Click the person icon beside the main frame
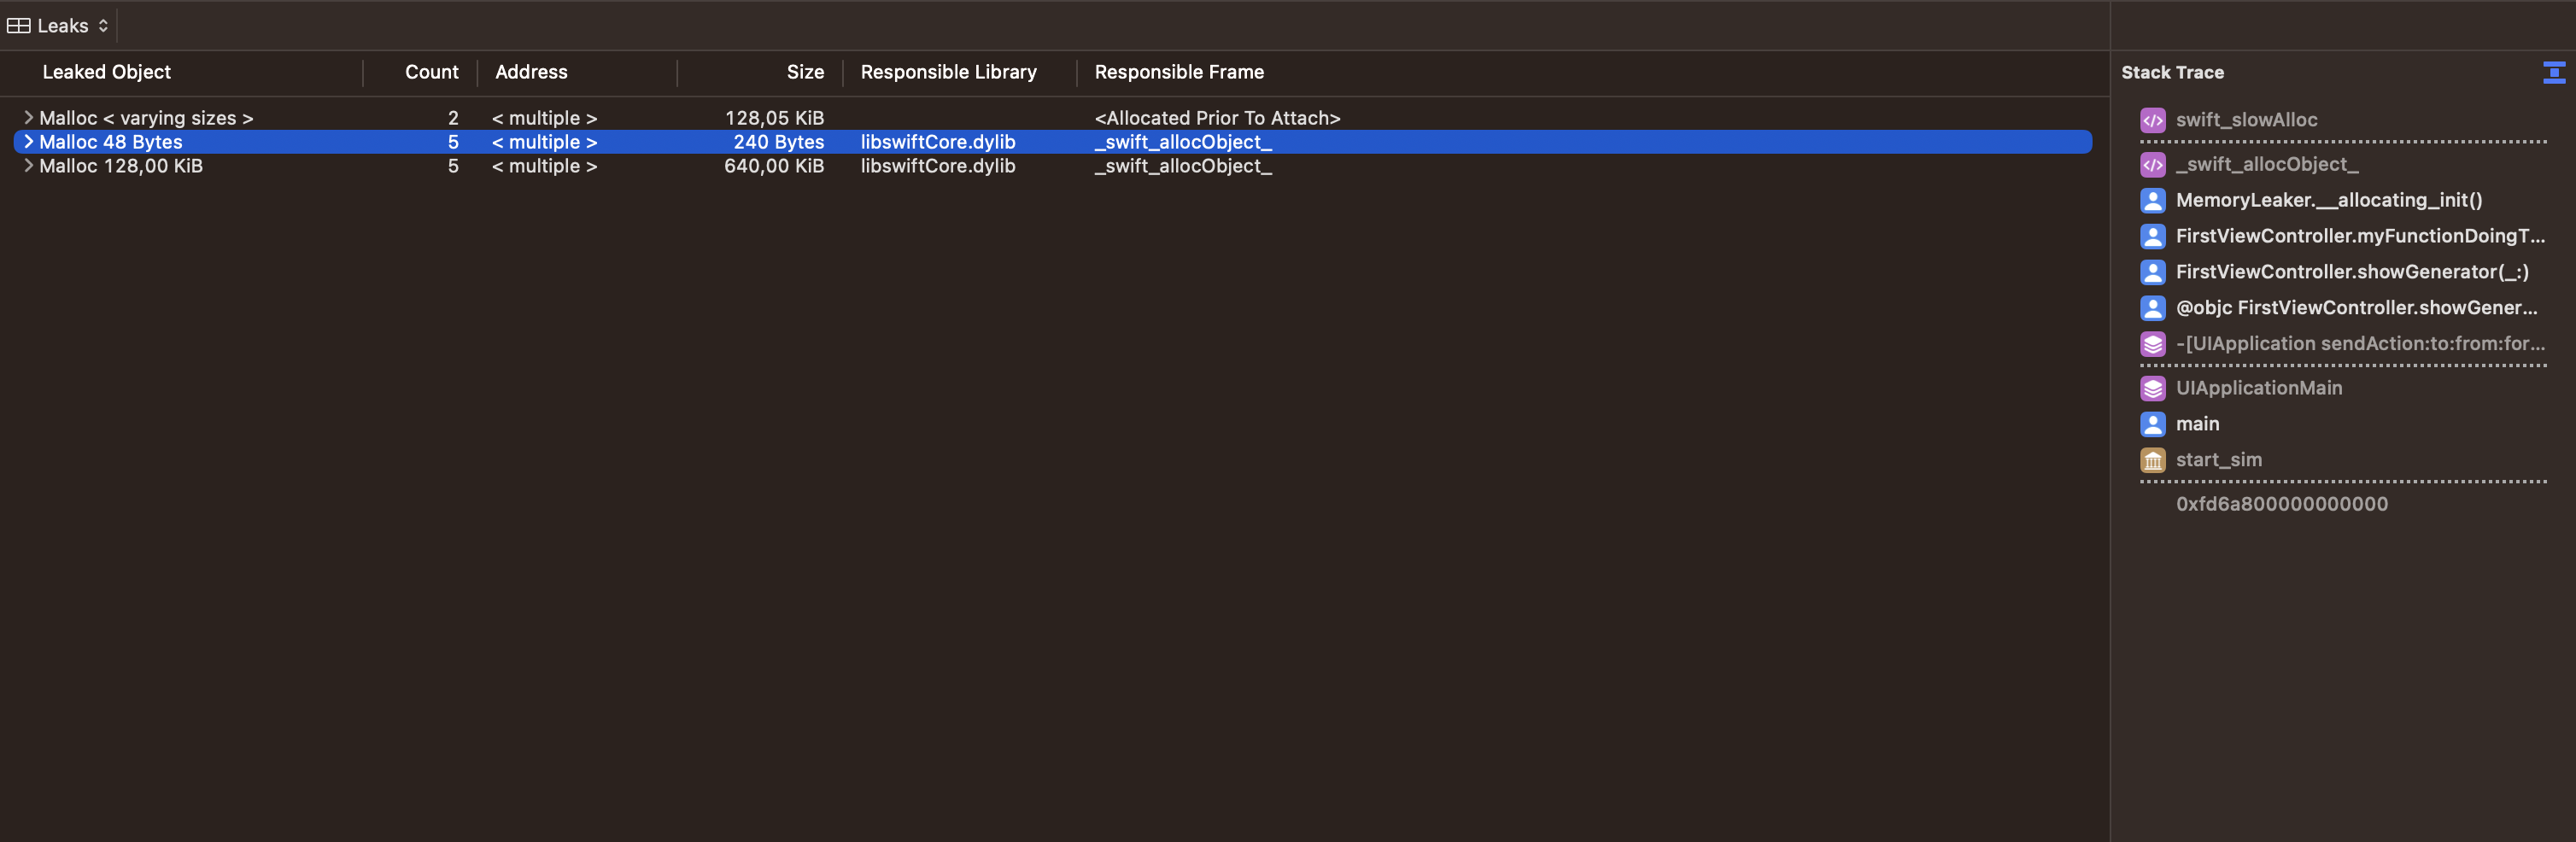The width and height of the screenshot is (2576, 842). pos(2153,424)
